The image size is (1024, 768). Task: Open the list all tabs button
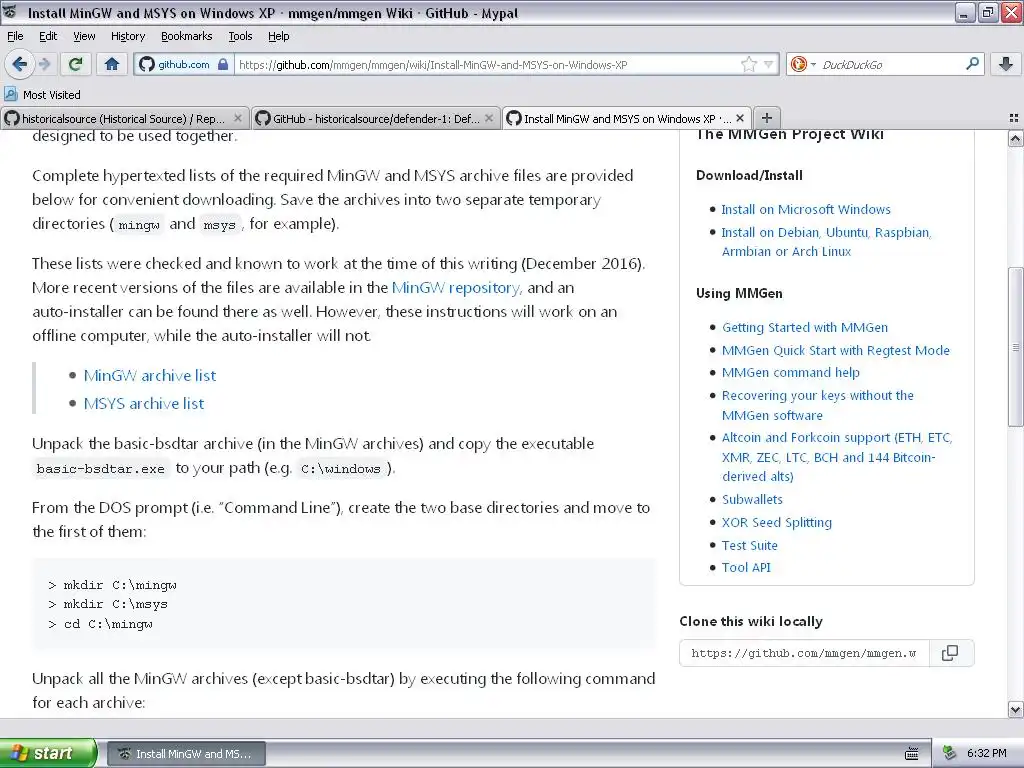pos(1014,118)
